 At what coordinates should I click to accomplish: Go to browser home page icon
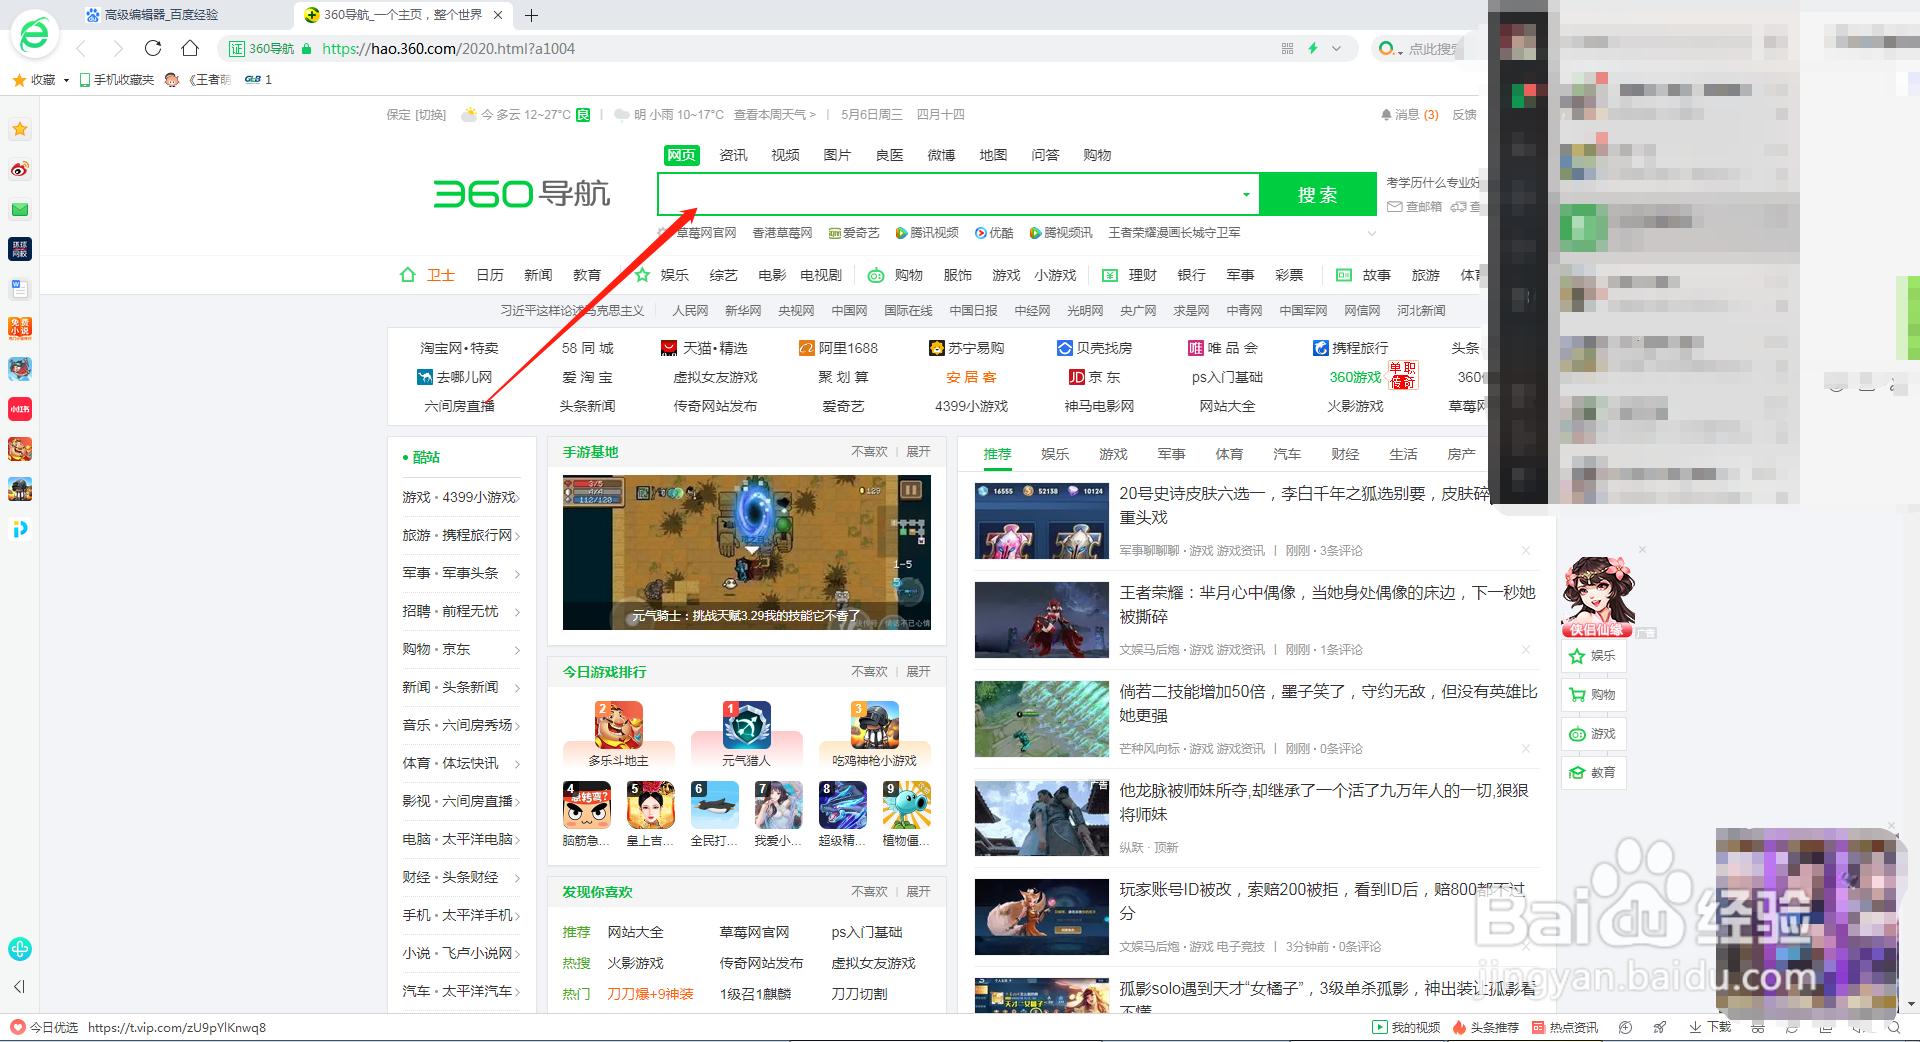click(190, 48)
